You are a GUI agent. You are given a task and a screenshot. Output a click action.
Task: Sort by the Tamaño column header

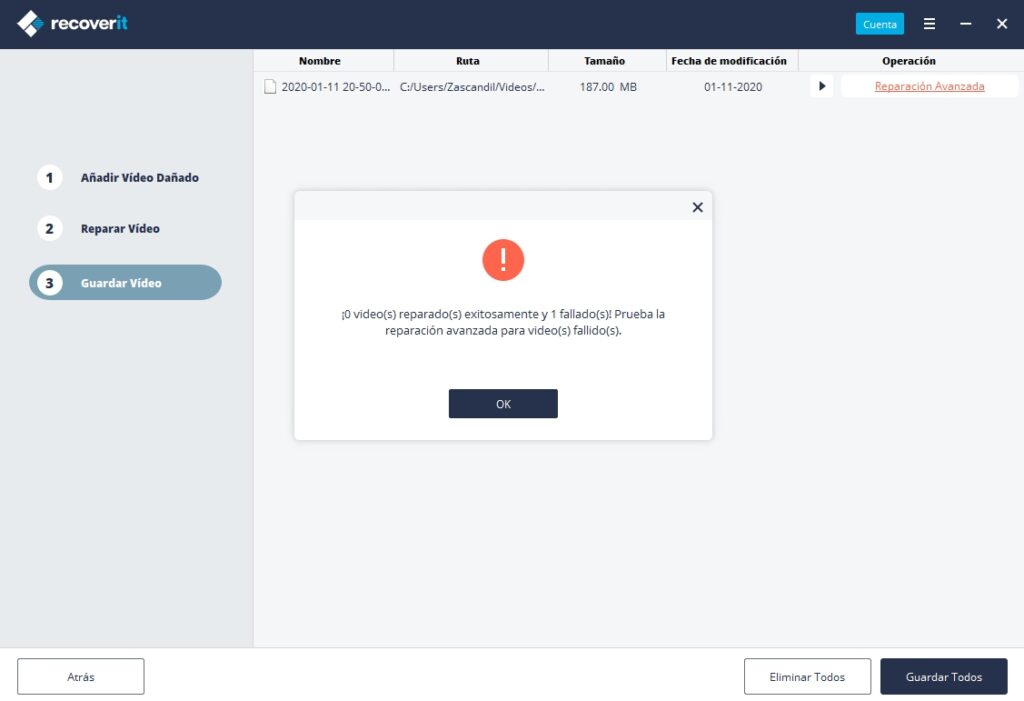coord(605,61)
